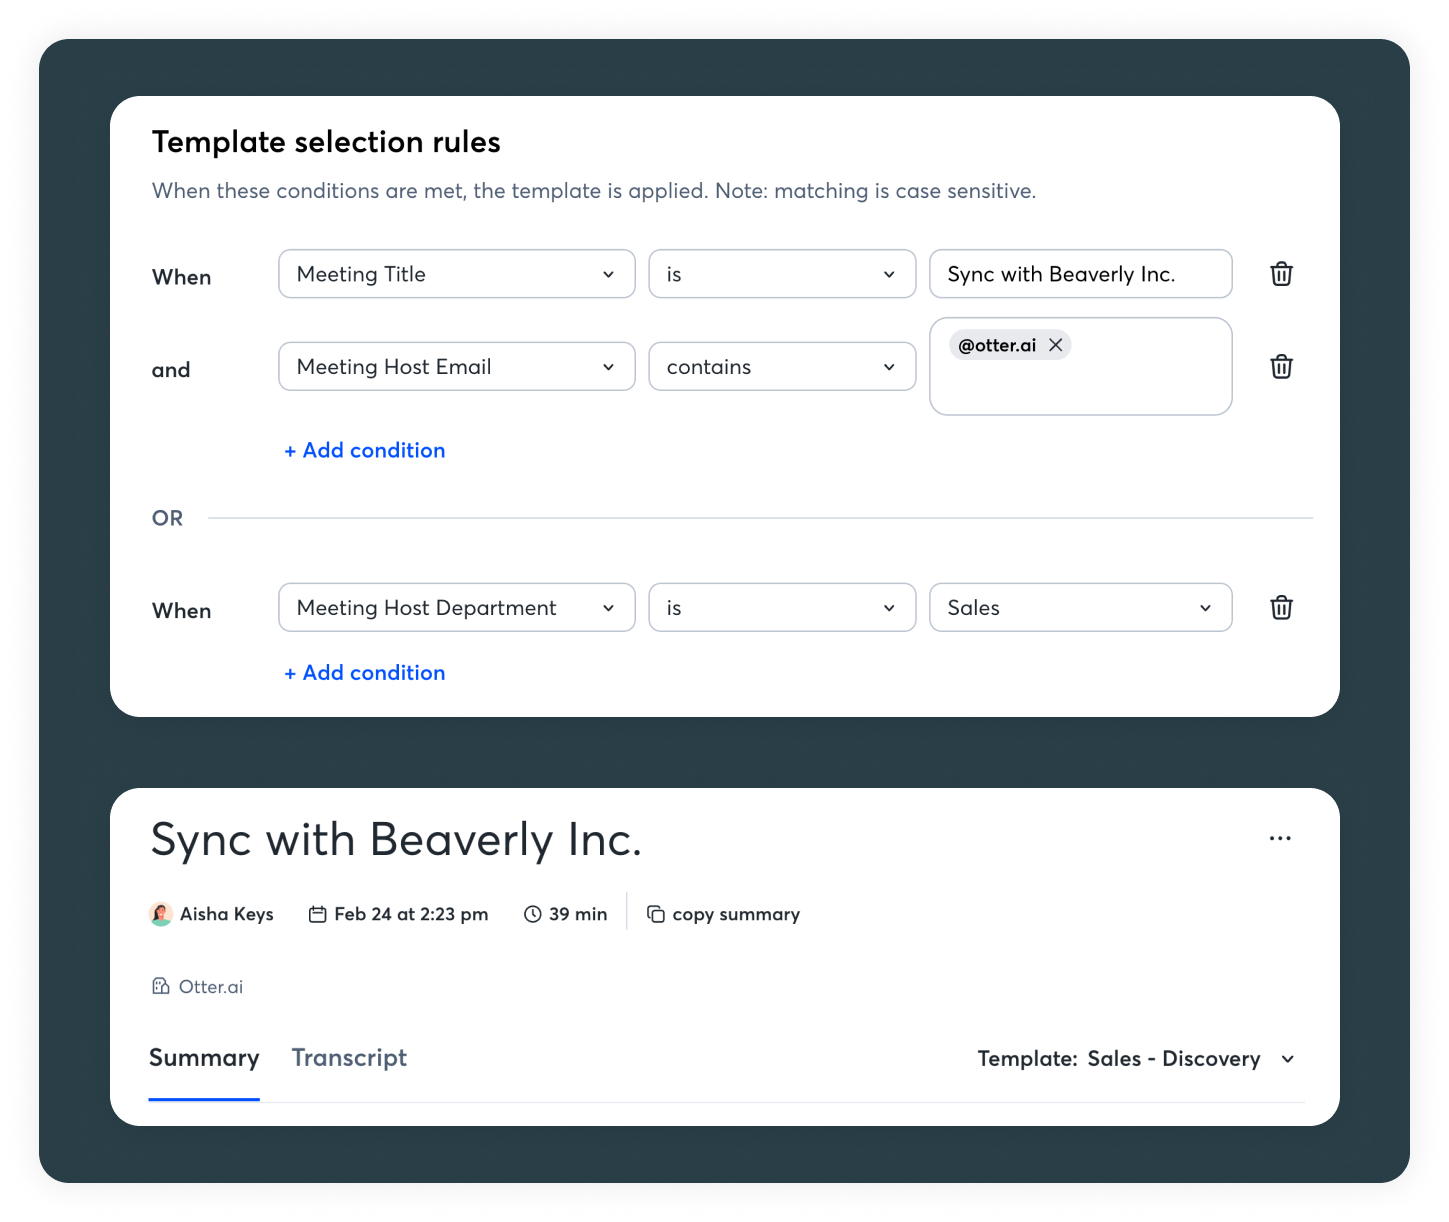Click the calendar date icon
1449x1222 pixels.
(x=318, y=914)
